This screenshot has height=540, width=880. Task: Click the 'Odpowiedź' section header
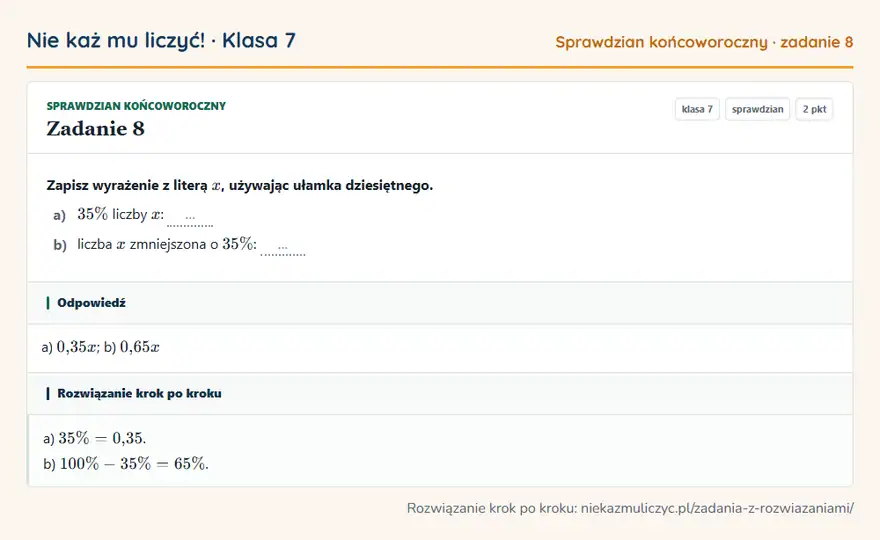click(x=440, y=303)
